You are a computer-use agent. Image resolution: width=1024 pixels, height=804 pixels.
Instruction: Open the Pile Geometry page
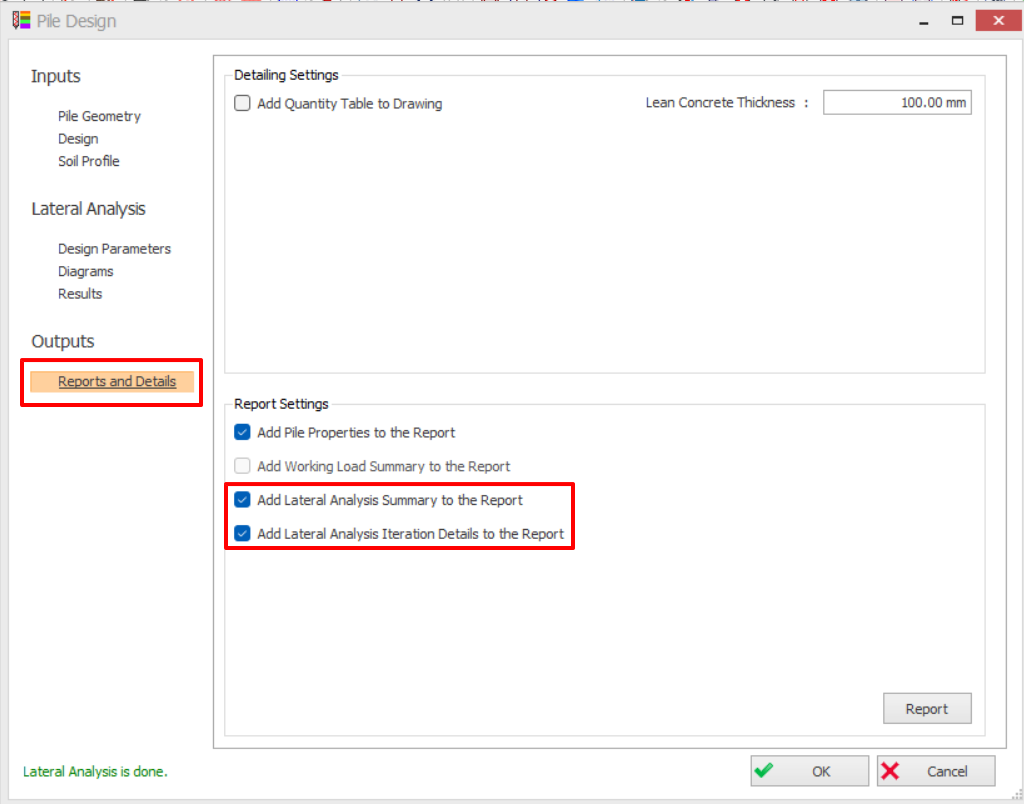click(99, 116)
